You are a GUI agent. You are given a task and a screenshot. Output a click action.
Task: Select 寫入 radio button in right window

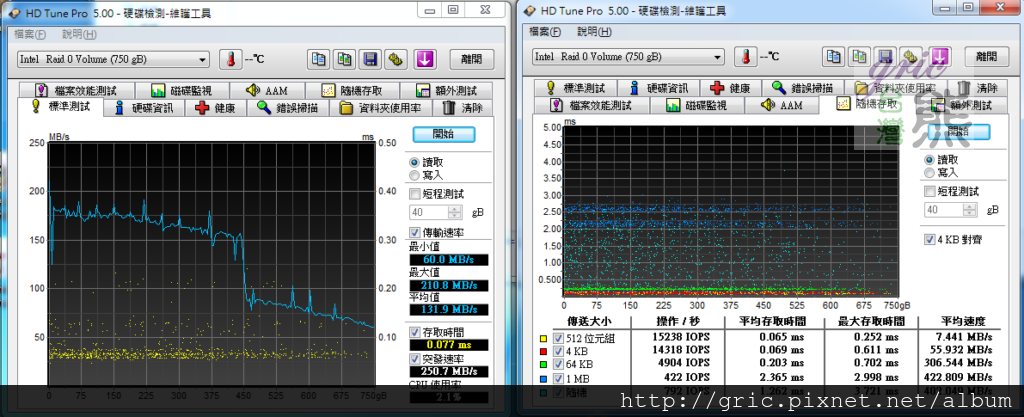929,172
